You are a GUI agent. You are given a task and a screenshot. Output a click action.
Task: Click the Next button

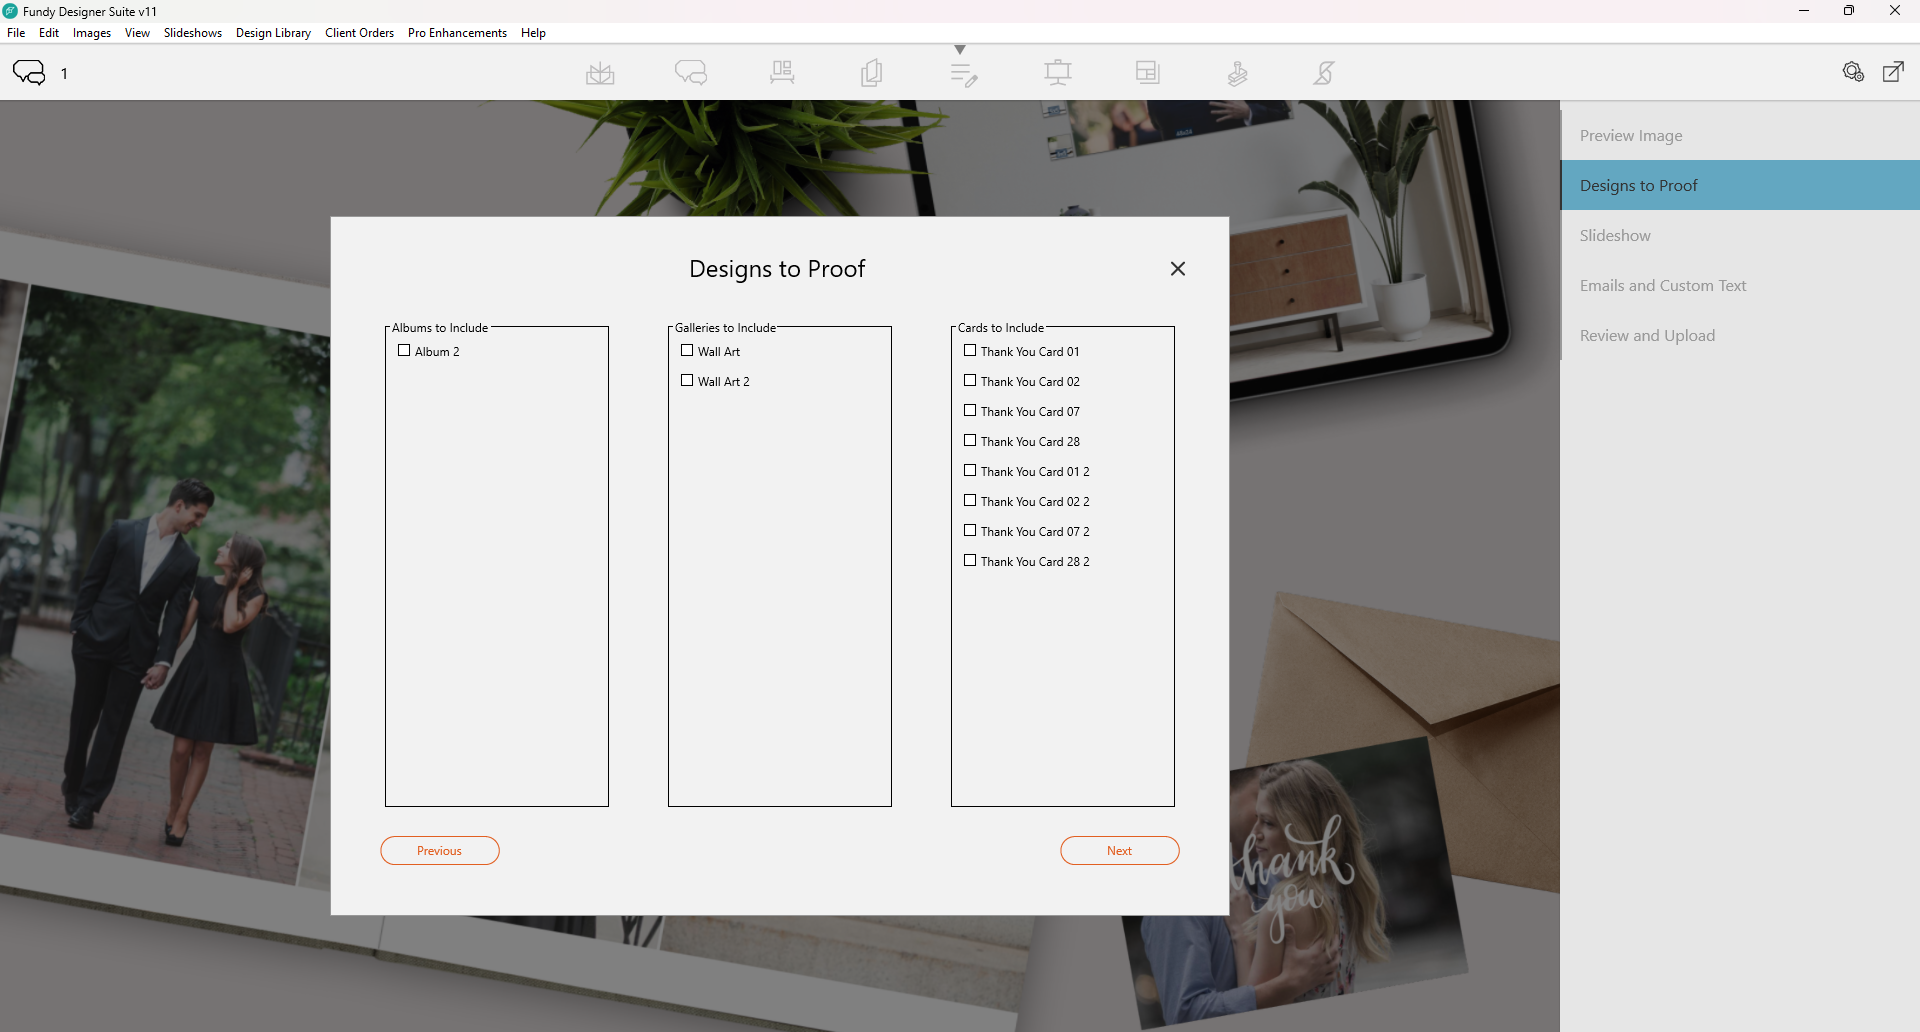click(x=1120, y=851)
